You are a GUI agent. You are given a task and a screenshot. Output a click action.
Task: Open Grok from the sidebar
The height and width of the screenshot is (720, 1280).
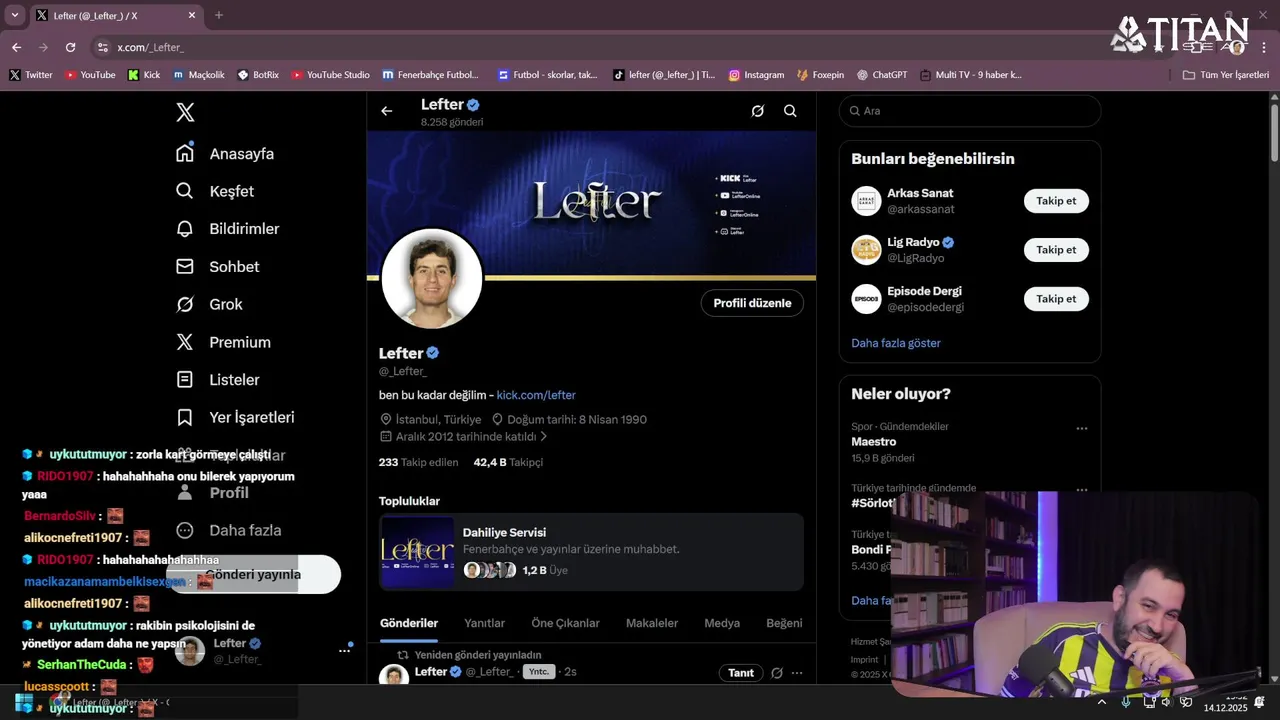pos(209,304)
